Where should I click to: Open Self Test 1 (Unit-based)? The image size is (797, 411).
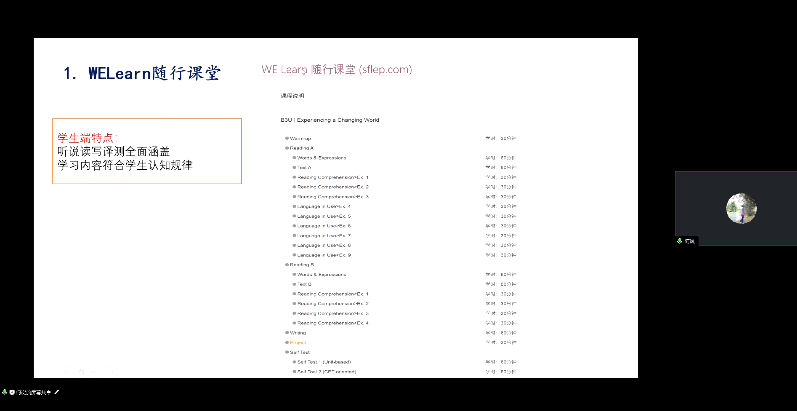(322, 362)
